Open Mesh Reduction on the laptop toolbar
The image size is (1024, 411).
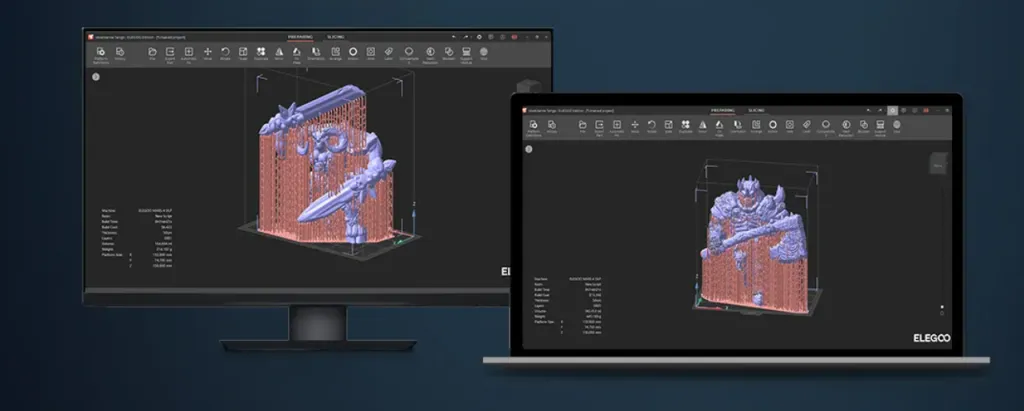pos(845,126)
